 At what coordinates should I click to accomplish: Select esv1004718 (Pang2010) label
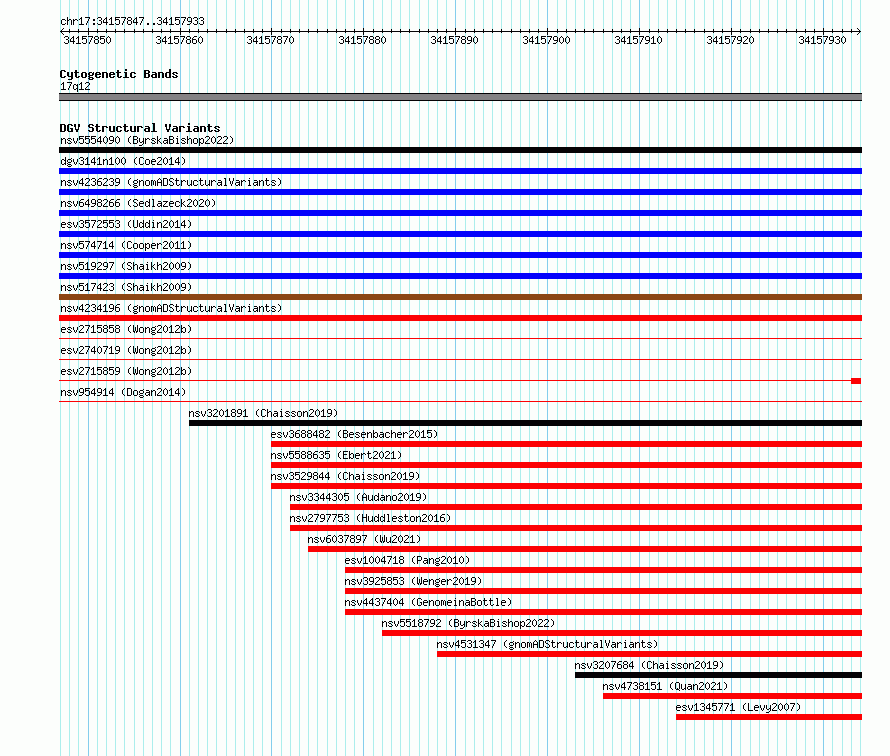[x=408, y=560]
